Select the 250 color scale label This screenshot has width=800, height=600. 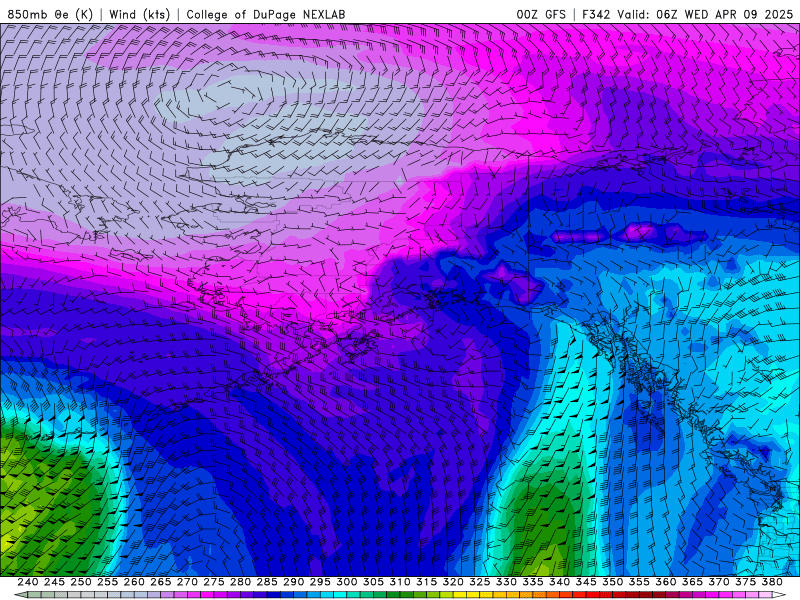tap(81, 582)
